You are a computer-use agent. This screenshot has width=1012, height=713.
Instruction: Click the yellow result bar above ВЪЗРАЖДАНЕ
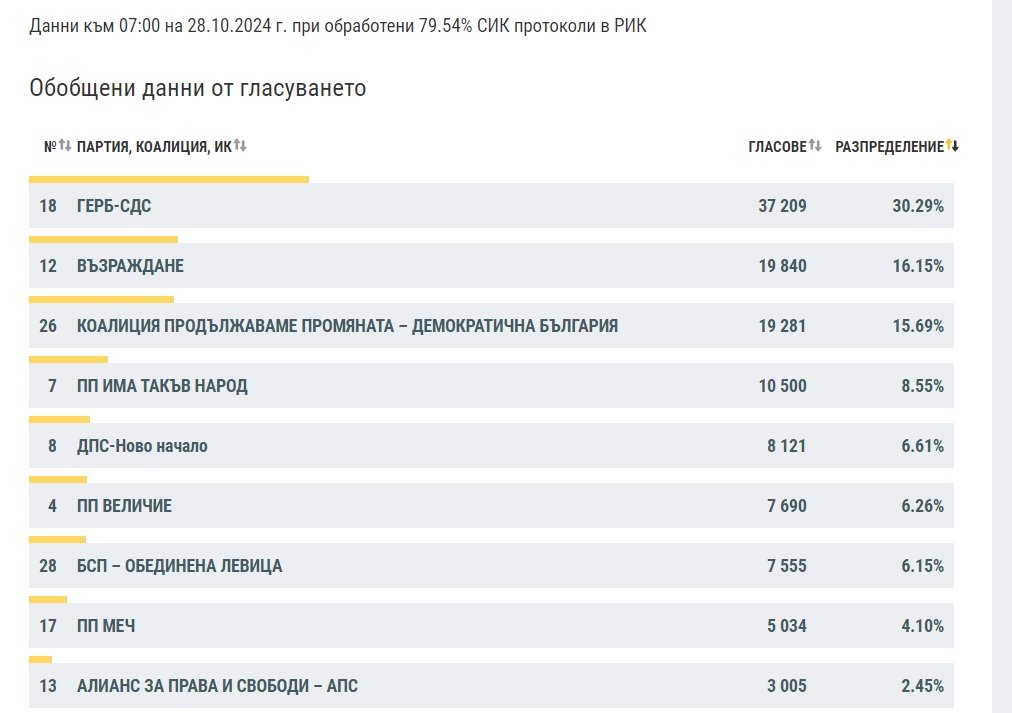pos(103,240)
